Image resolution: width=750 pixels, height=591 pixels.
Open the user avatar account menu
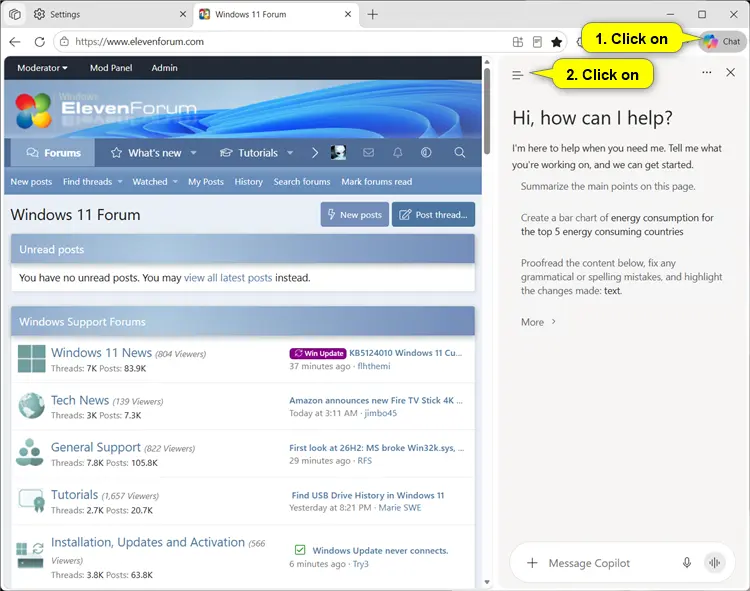pos(338,153)
